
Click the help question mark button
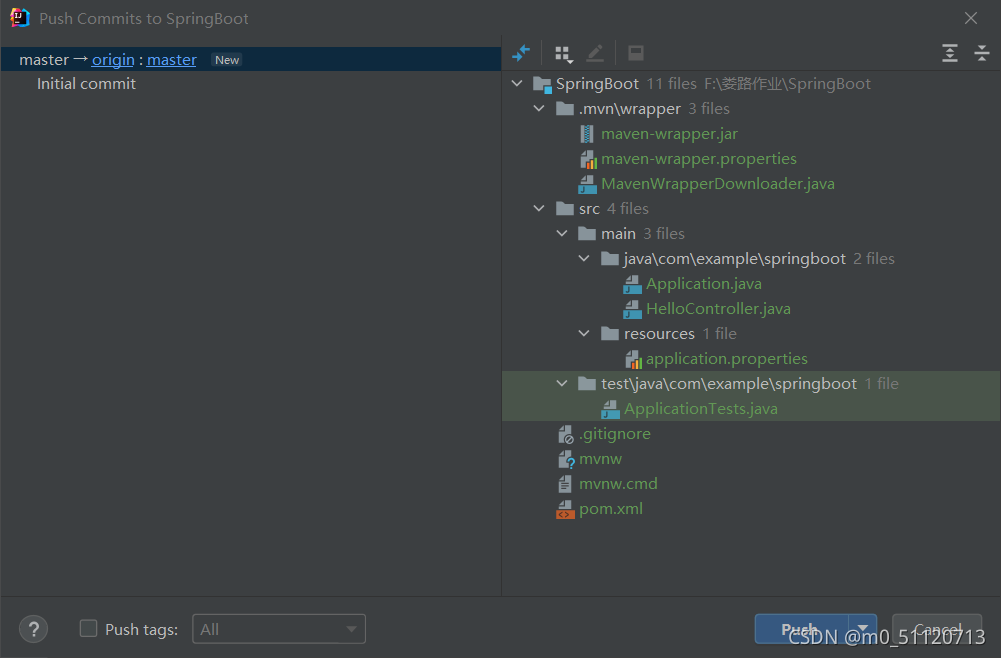coord(33,629)
